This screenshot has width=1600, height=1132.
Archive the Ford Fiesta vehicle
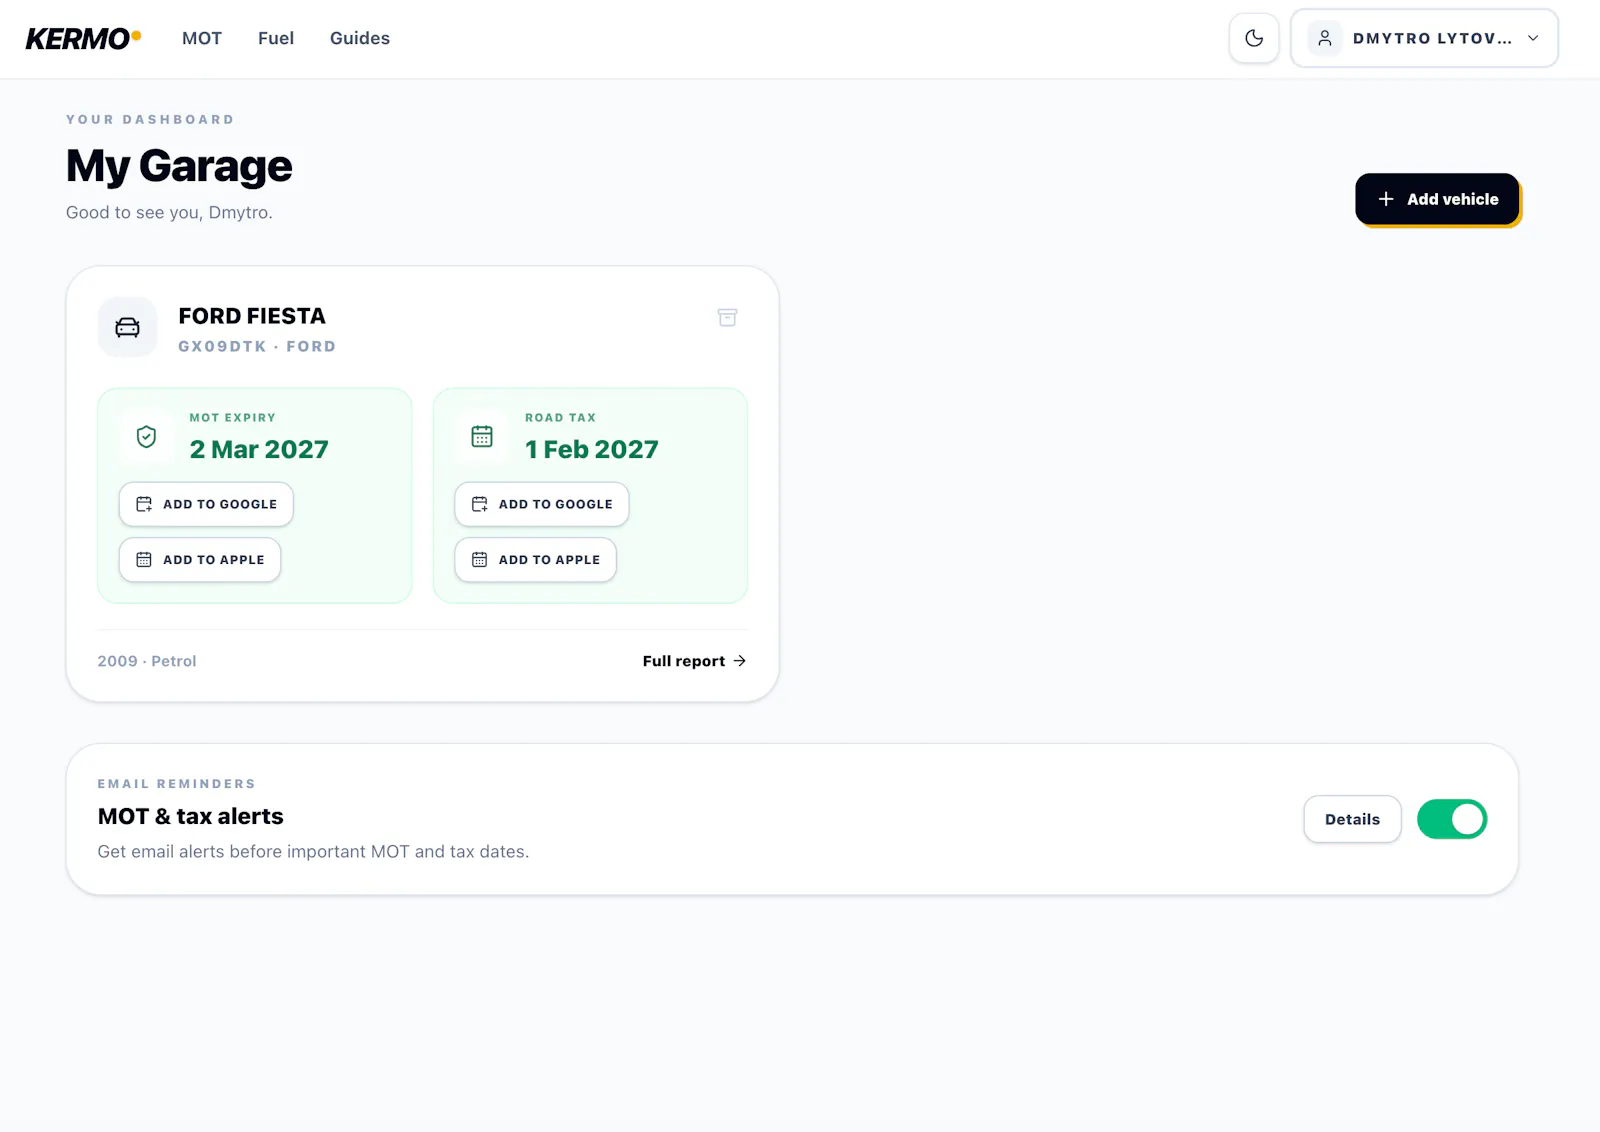click(727, 317)
